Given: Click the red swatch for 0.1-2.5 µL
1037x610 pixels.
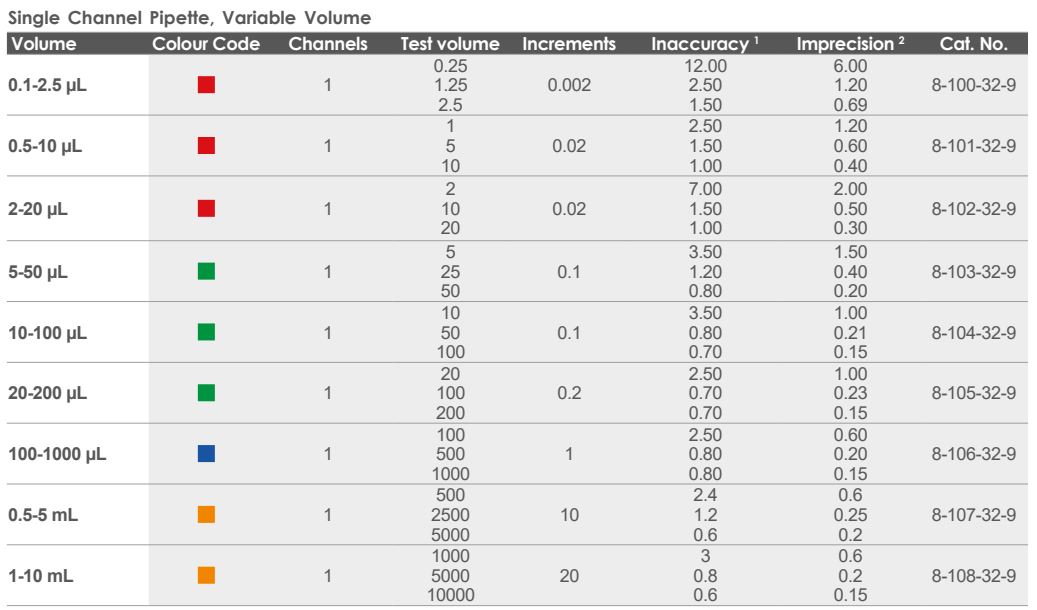Looking at the screenshot, I should pyautogui.click(x=207, y=84).
